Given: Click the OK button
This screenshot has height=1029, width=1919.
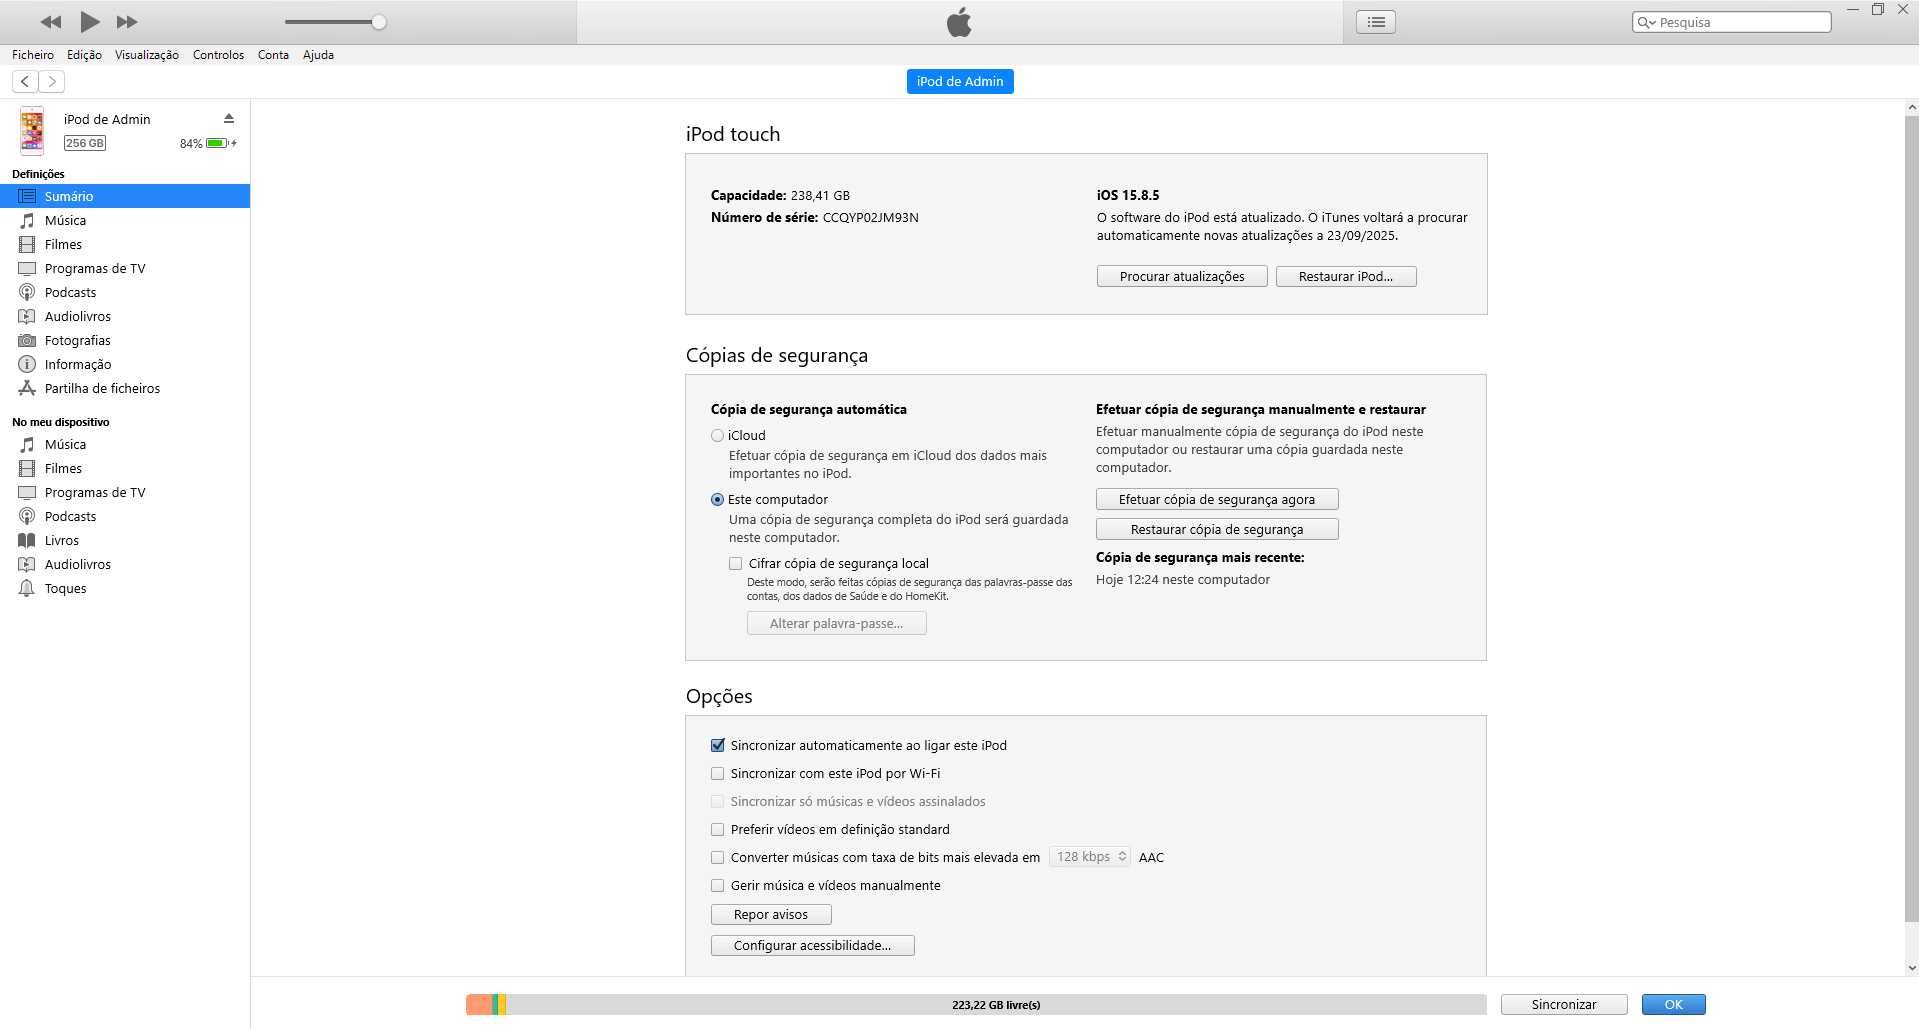Looking at the screenshot, I should 1673,1004.
